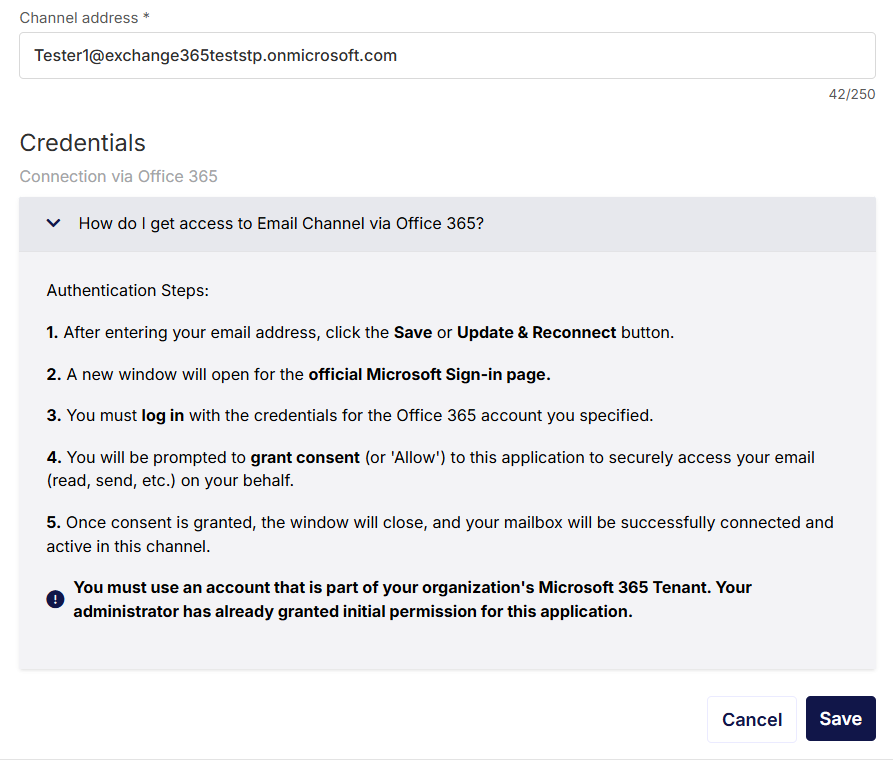
Task: Click the 'How do I get access to Email Channel' header
Action: (x=447, y=224)
